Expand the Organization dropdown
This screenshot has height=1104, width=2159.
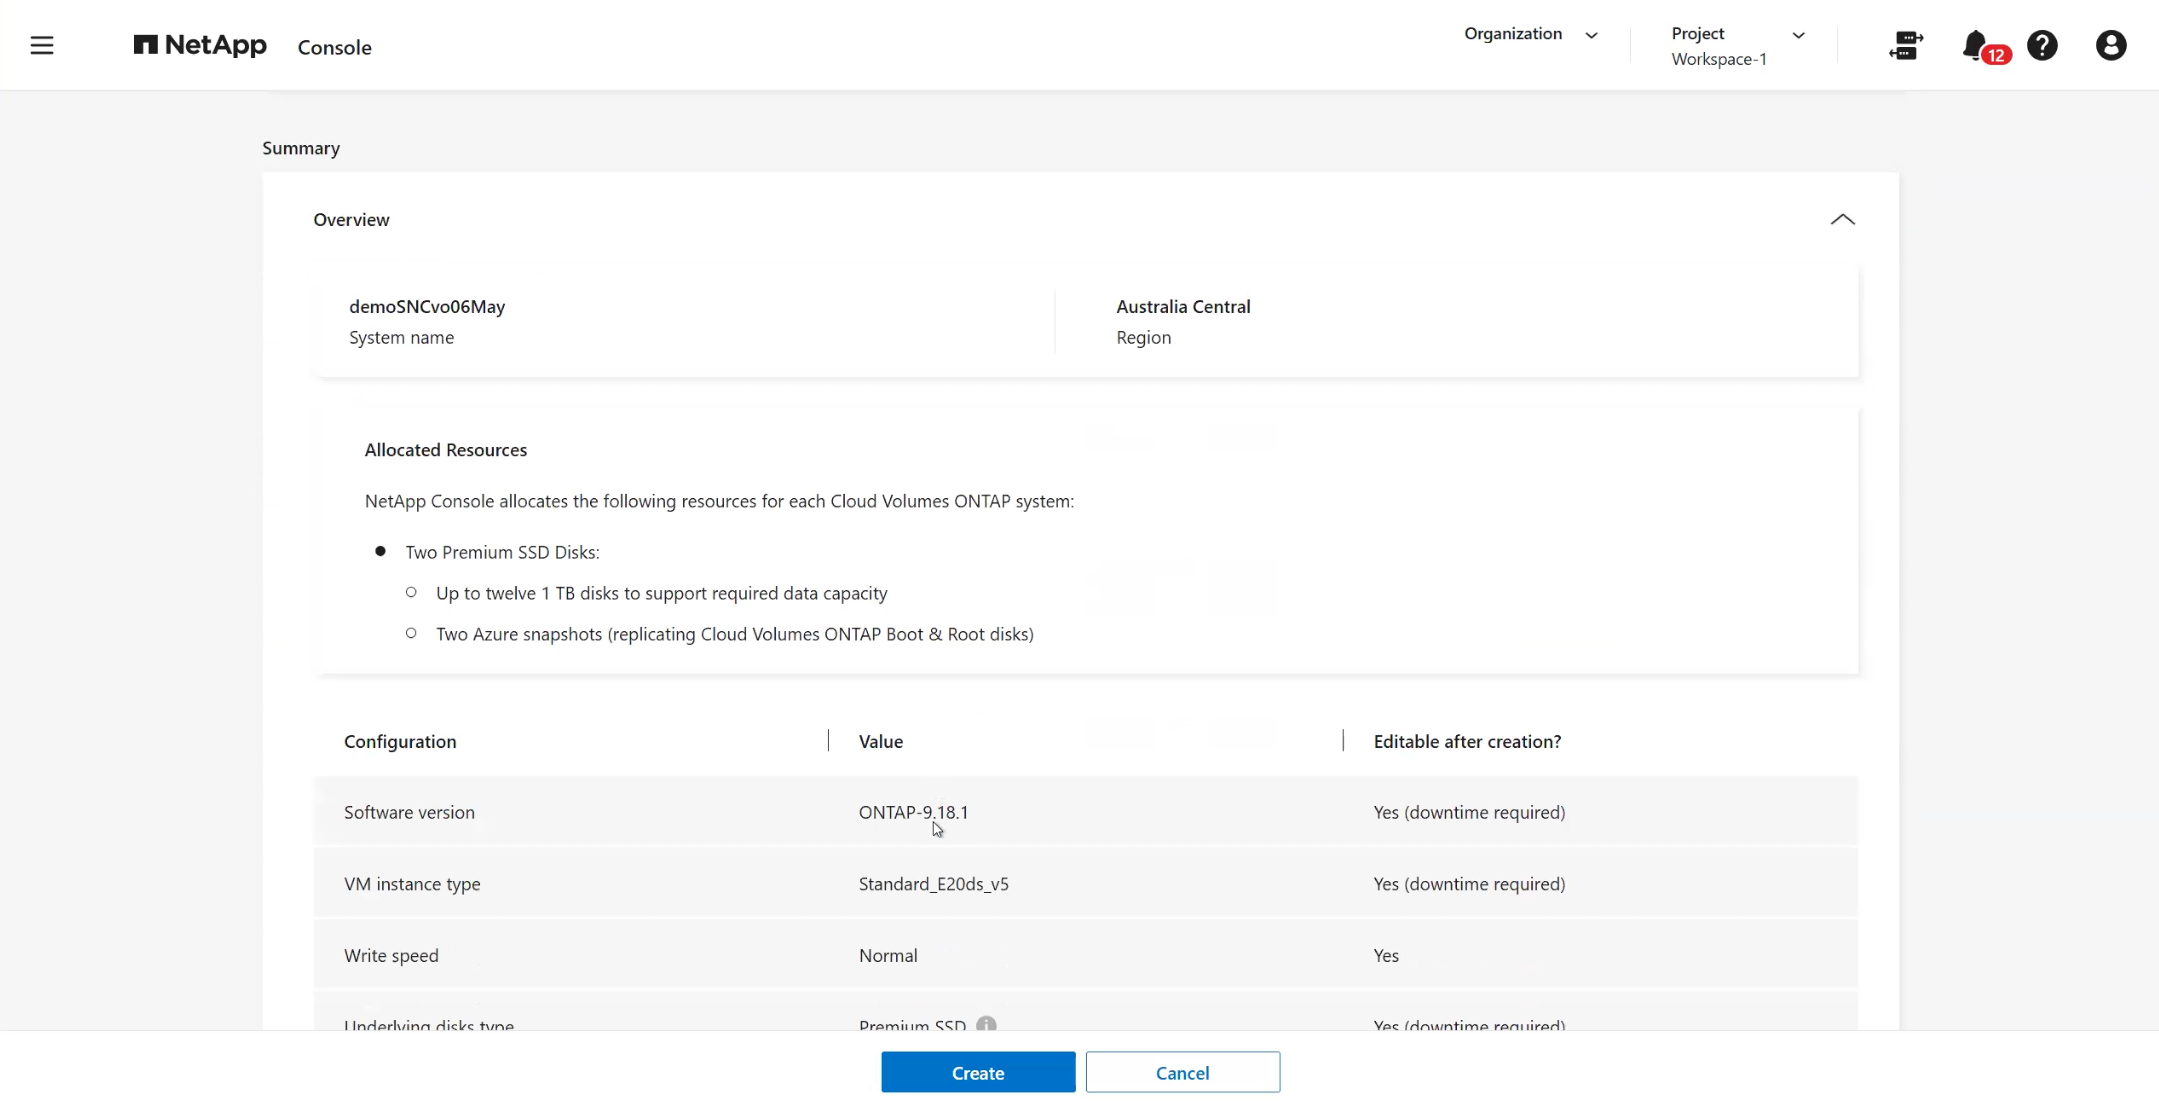pyautogui.click(x=1531, y=34)
